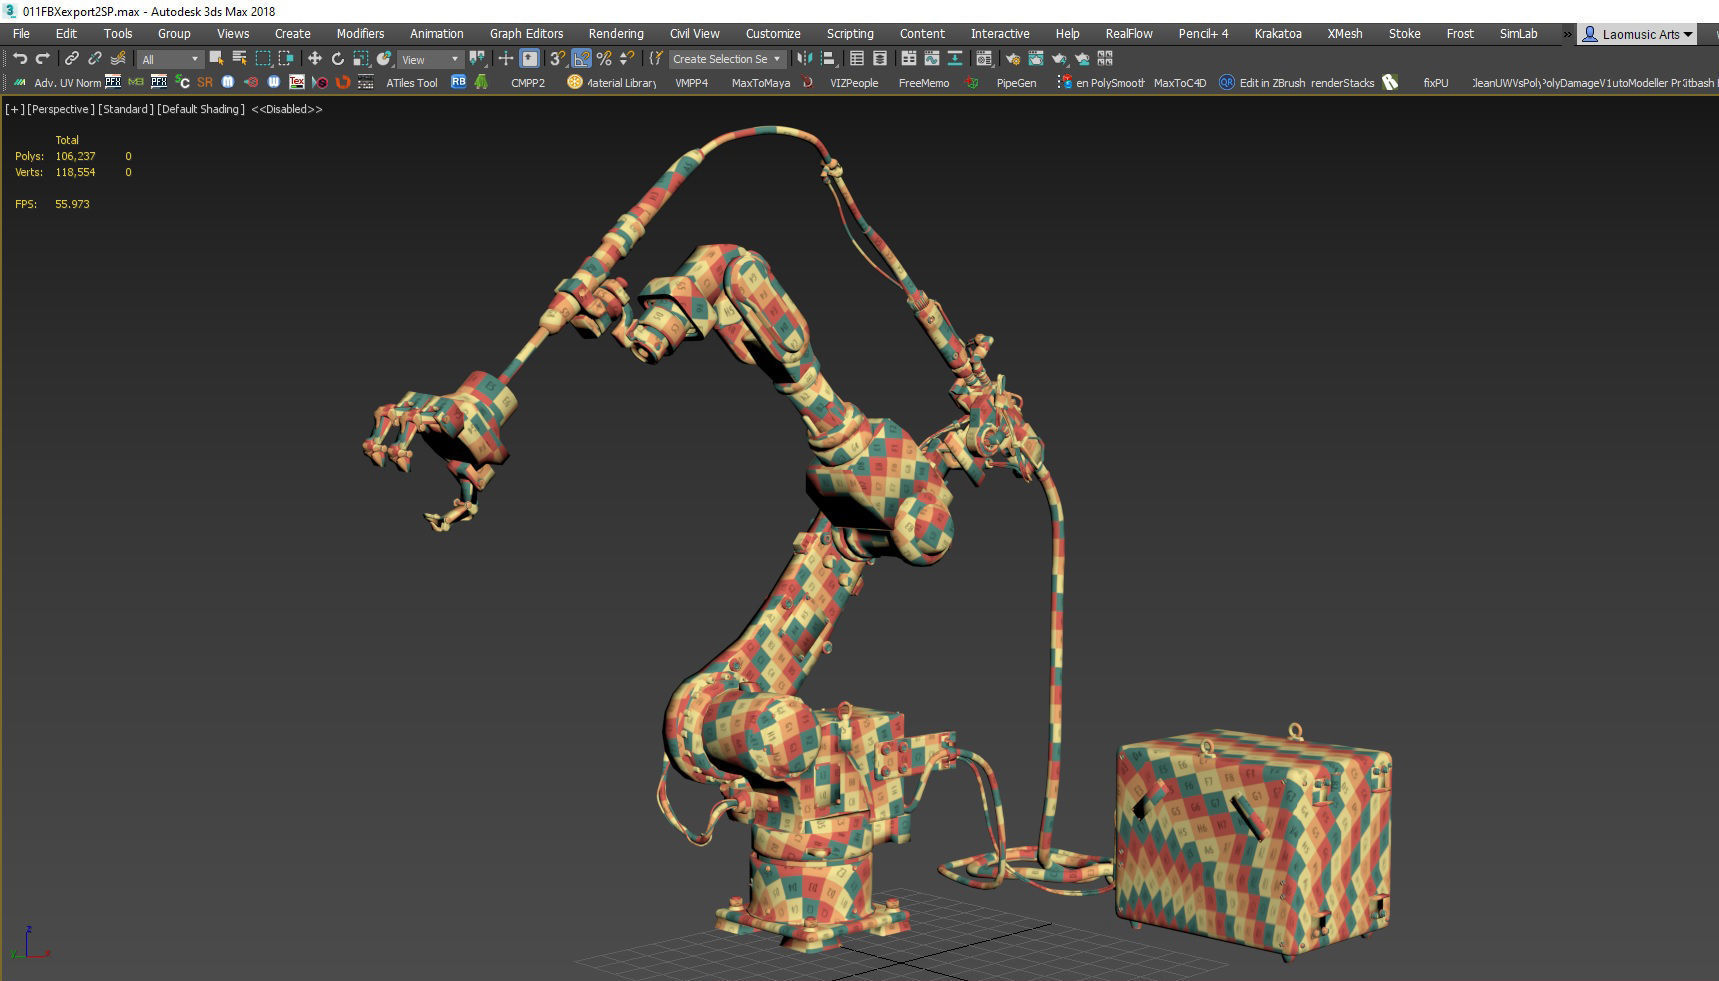The width and height of the screenshot is (1719, 981).
Task: Open the [Standard] viewport quality menu
Action: pyautogui.click(x=126, y=109)
